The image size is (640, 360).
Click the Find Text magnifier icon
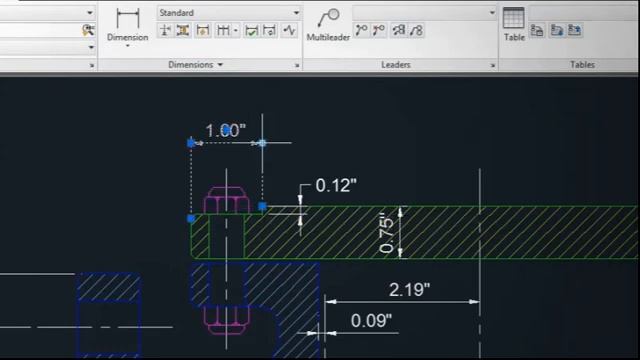click(89, 30)
